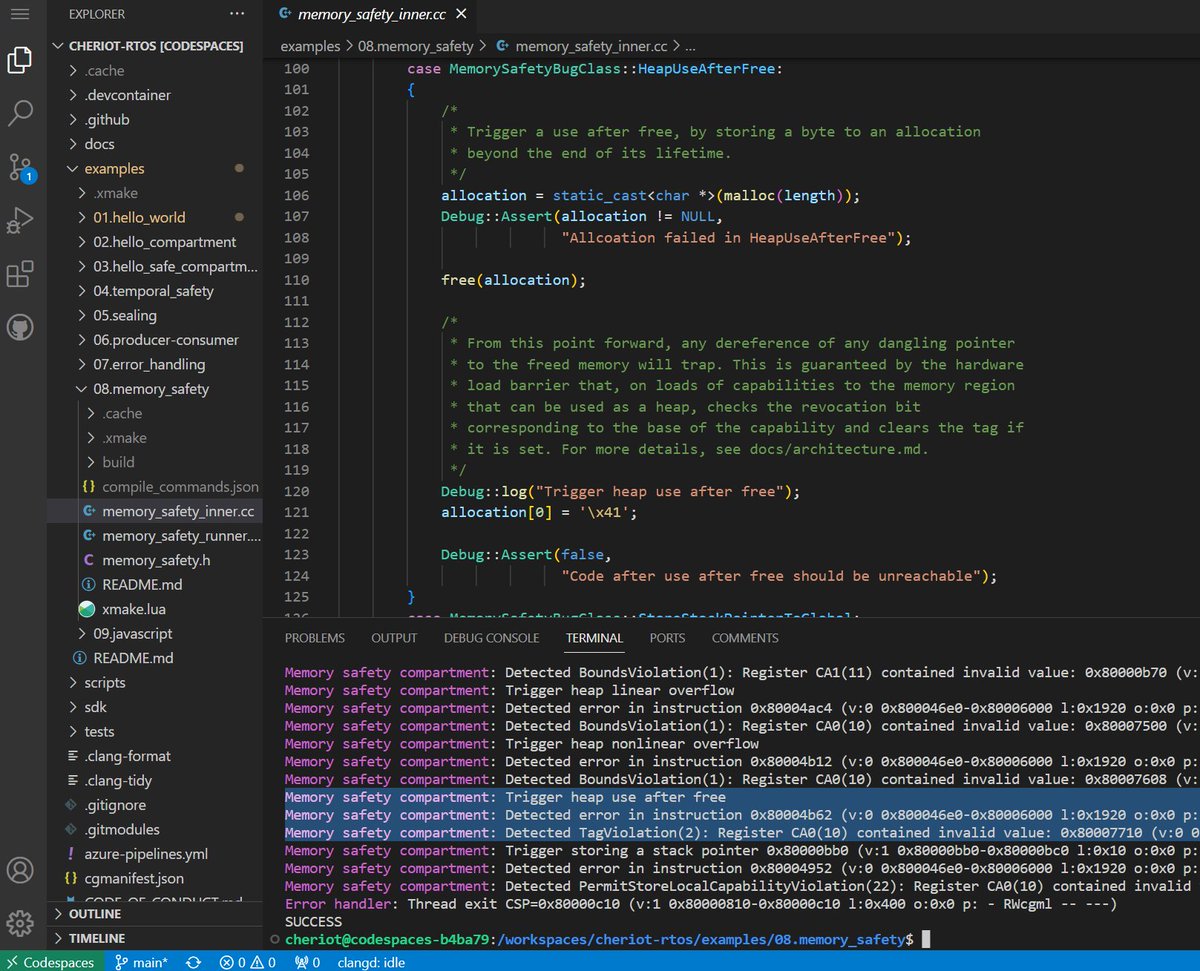Image resolution: width=1200 pixels, height=971 pixels.
Task: Expand the 07.error_handling folder
Action: [x=154, y=364]
